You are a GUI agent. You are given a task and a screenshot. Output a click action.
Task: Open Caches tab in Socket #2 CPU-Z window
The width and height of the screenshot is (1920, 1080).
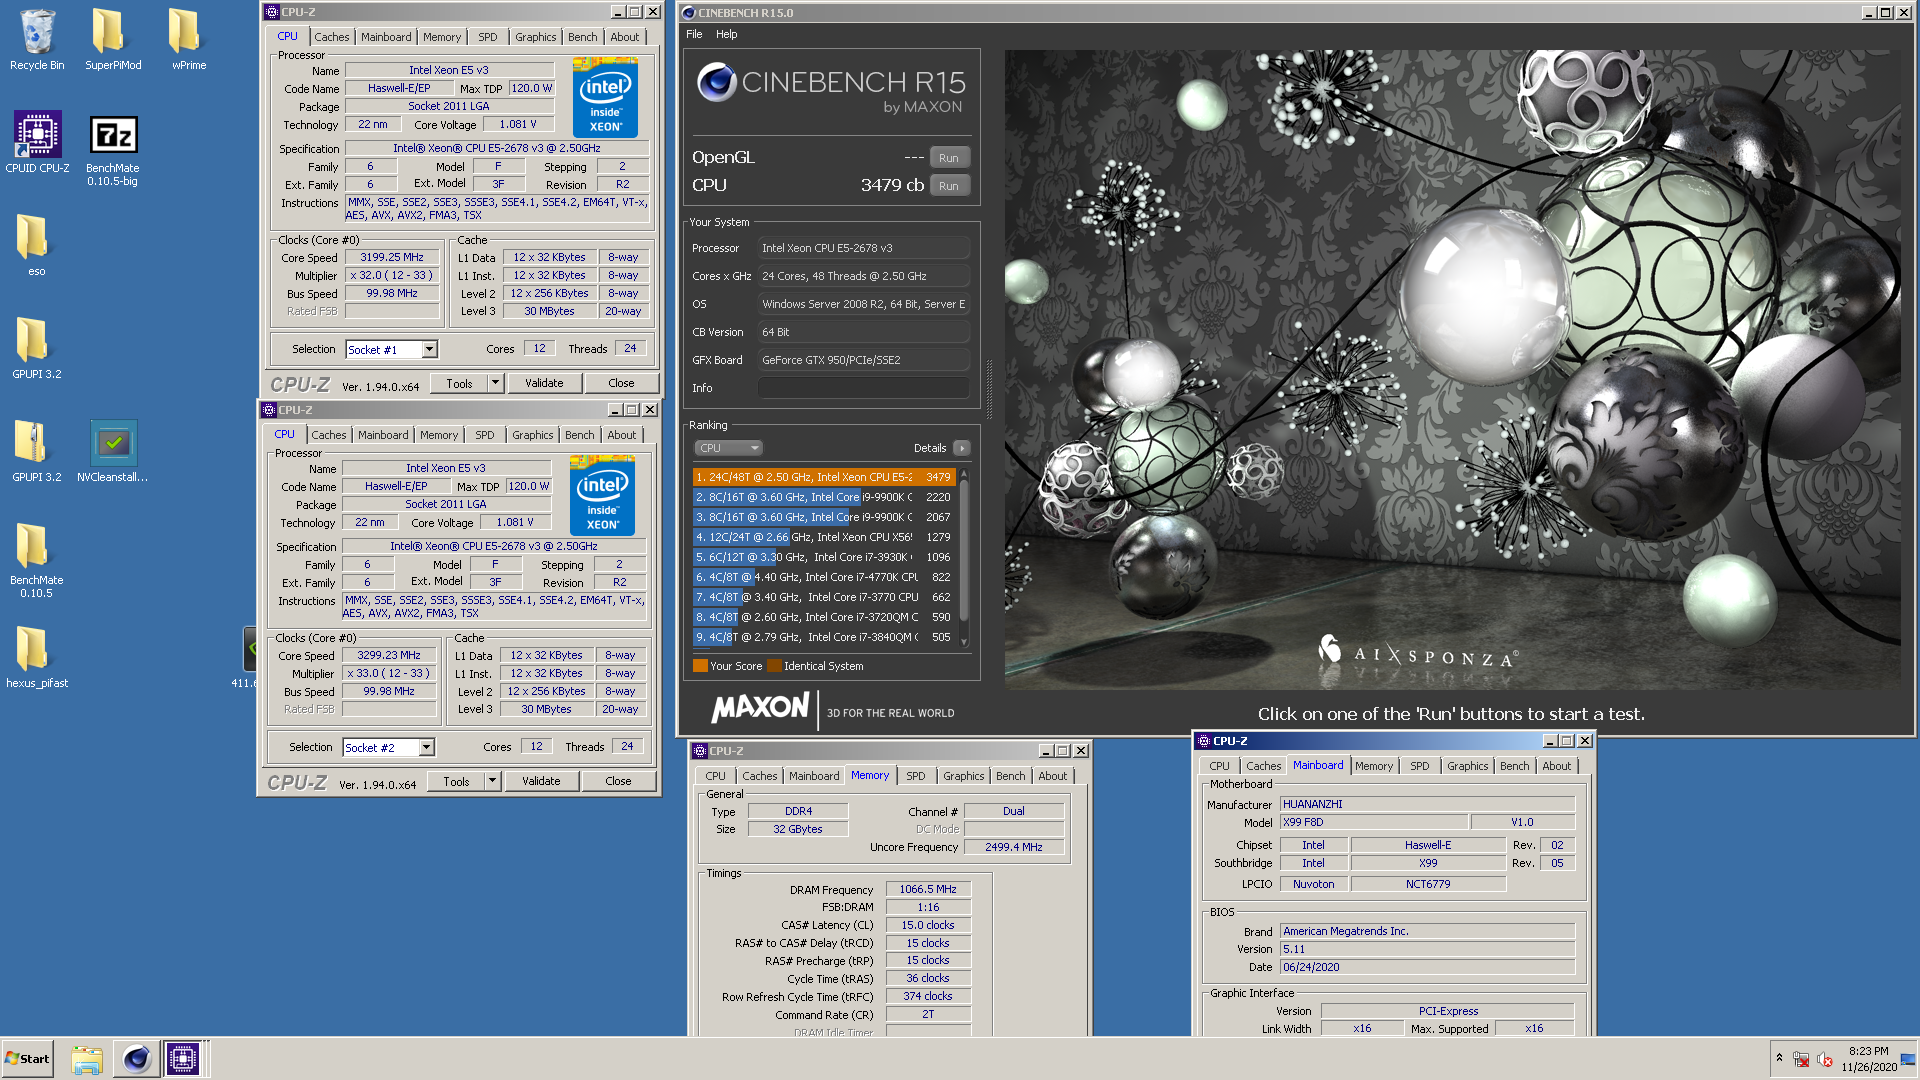tap(329, 435)
